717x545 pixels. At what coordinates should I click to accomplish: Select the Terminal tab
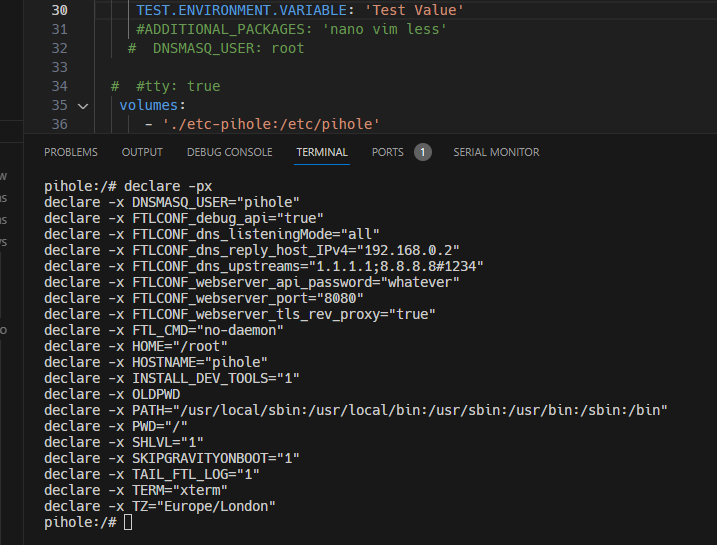[322, 152]
